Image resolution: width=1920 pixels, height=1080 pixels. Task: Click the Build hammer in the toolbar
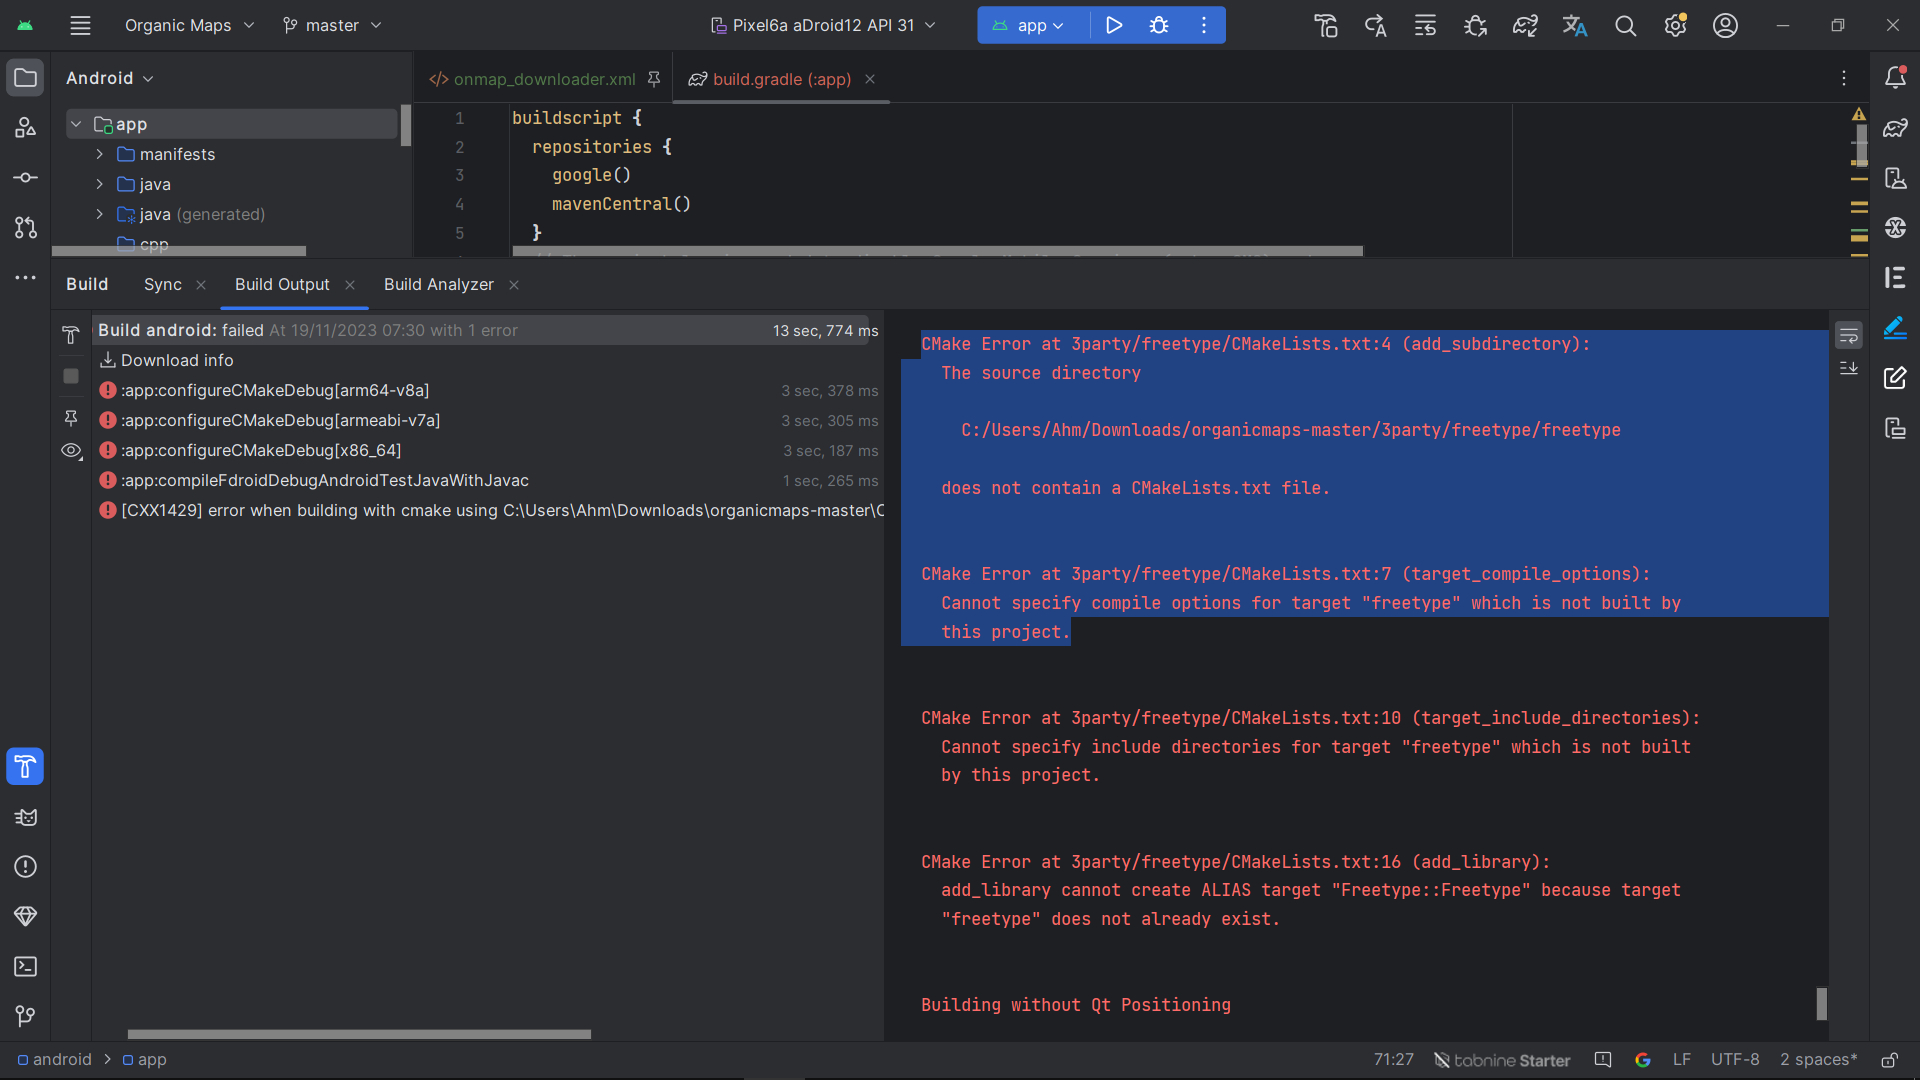[x=1325, y=25]
